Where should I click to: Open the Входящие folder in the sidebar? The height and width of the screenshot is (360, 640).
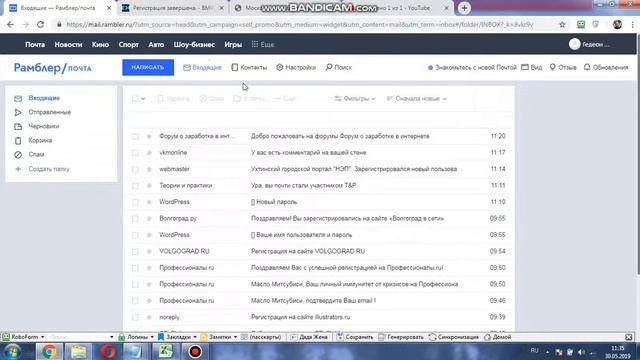pos(44,98)
